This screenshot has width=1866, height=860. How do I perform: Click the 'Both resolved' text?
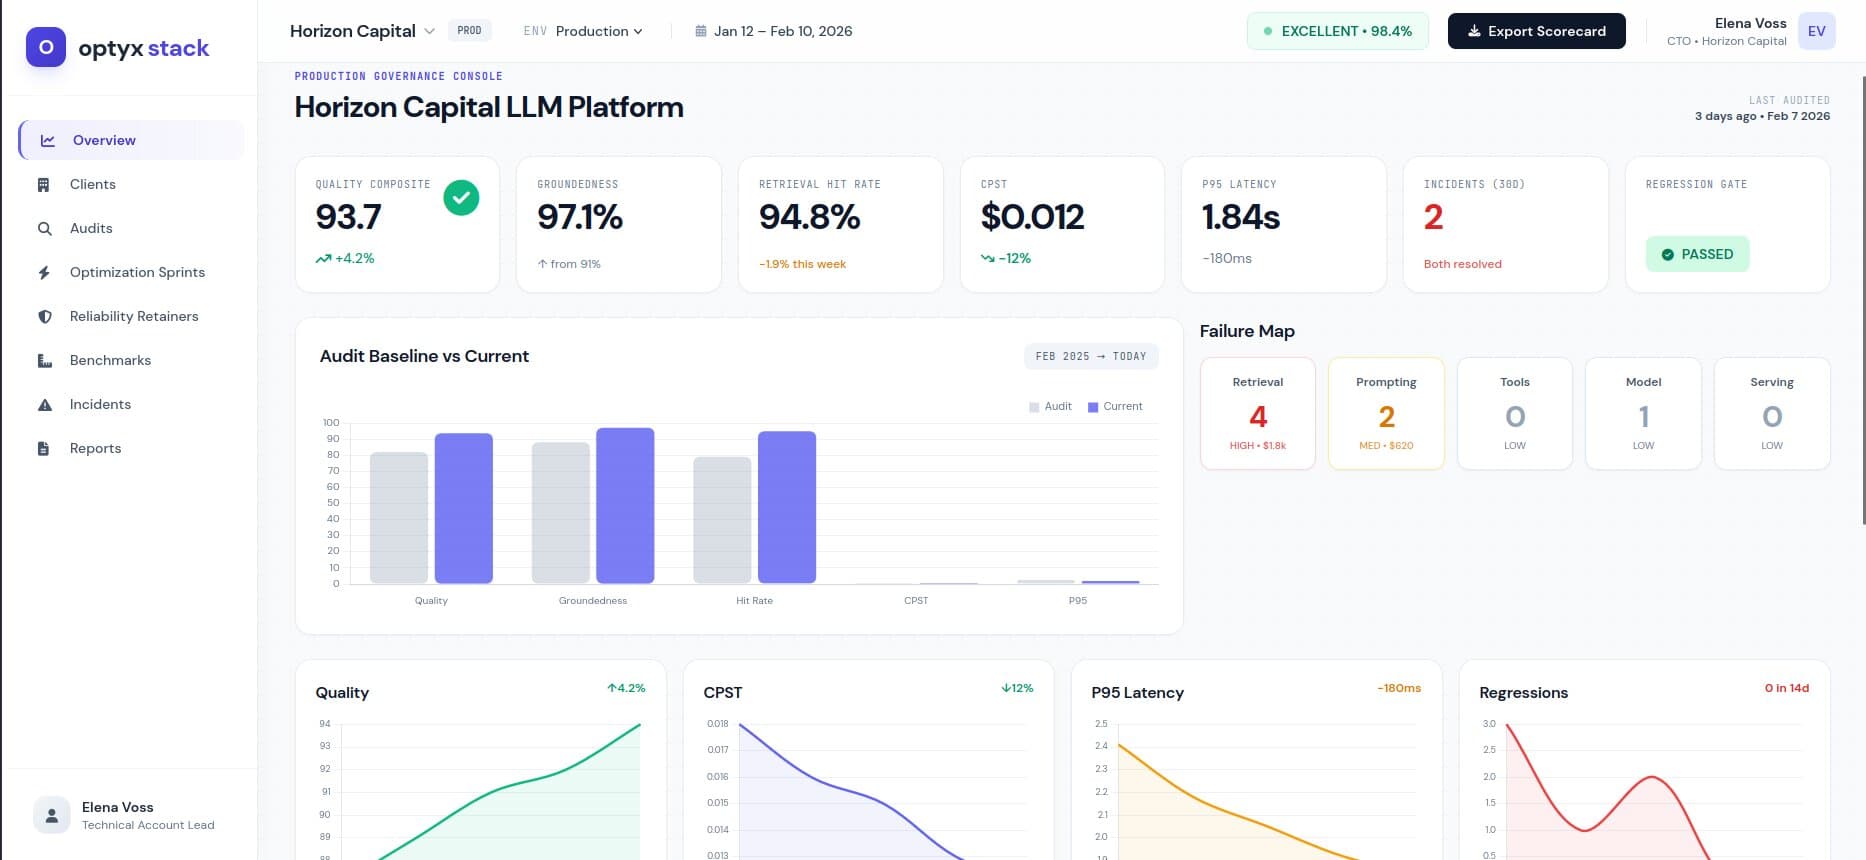click(x=1462, y=264)
